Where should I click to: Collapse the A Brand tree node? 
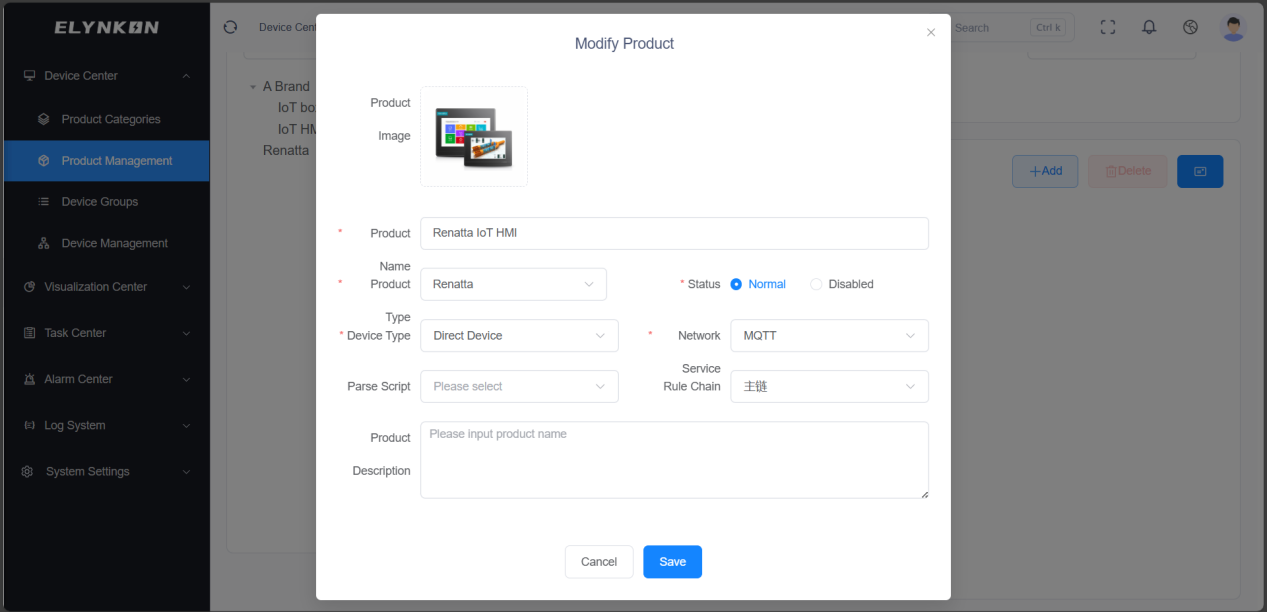tap(253, 87)
